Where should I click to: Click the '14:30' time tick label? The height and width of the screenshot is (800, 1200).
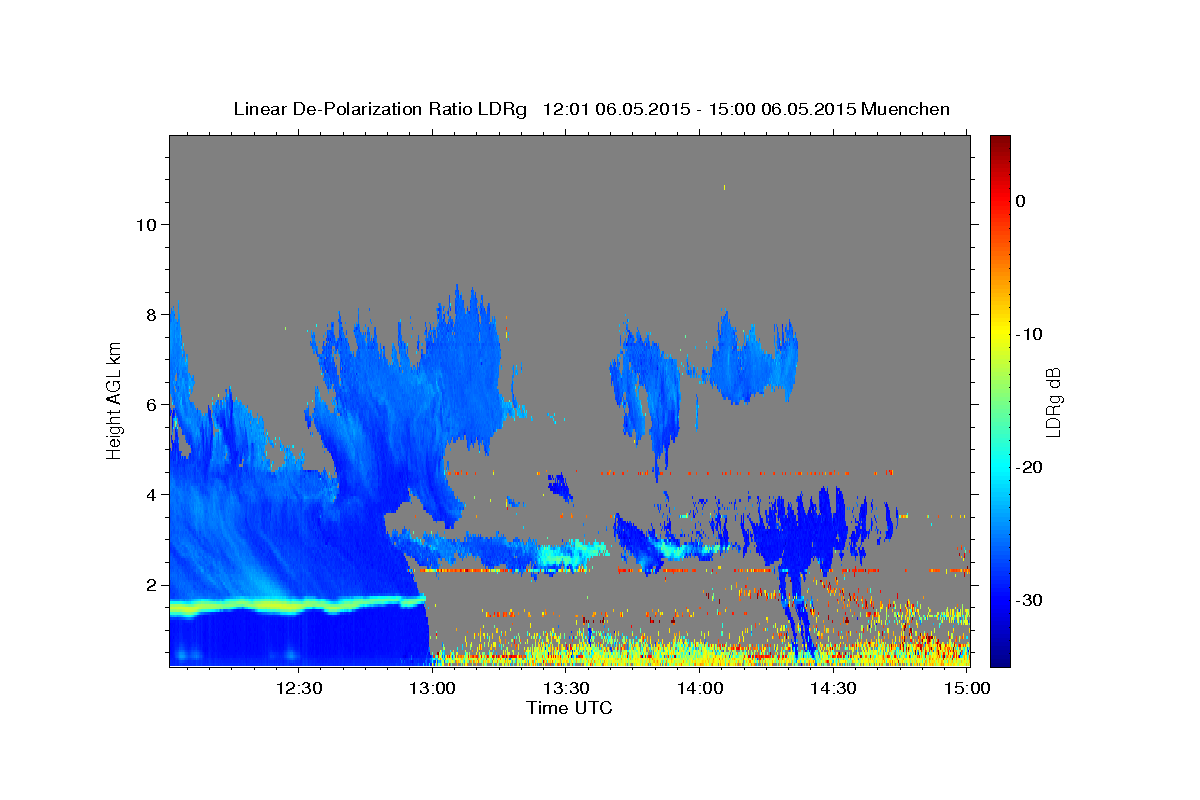[x=834, y=688]
